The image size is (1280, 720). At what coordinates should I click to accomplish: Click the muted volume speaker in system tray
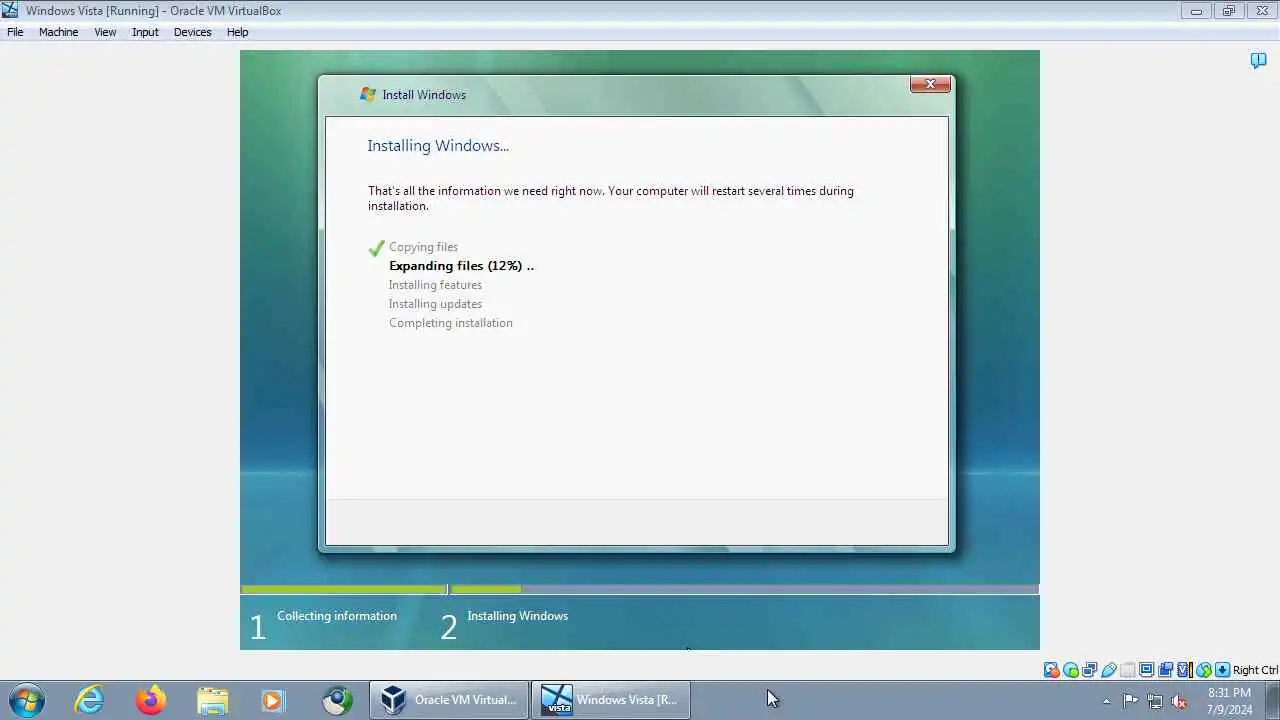(1180, 701)
